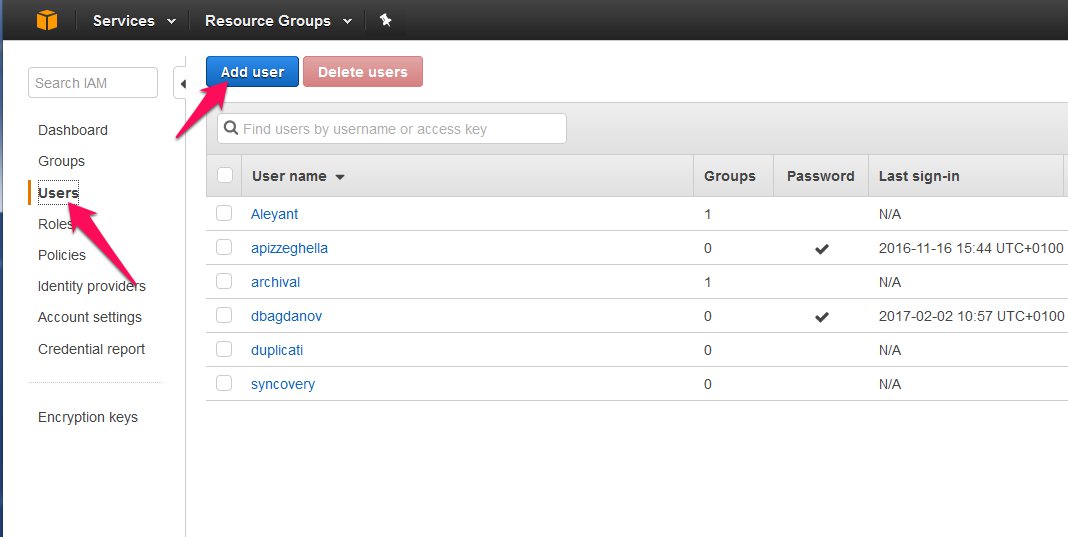Image resolution: width=1068 pixels, height=537 pixels.
Task: Expand the Resource Groups dropdown
Action: click(279, 20)
